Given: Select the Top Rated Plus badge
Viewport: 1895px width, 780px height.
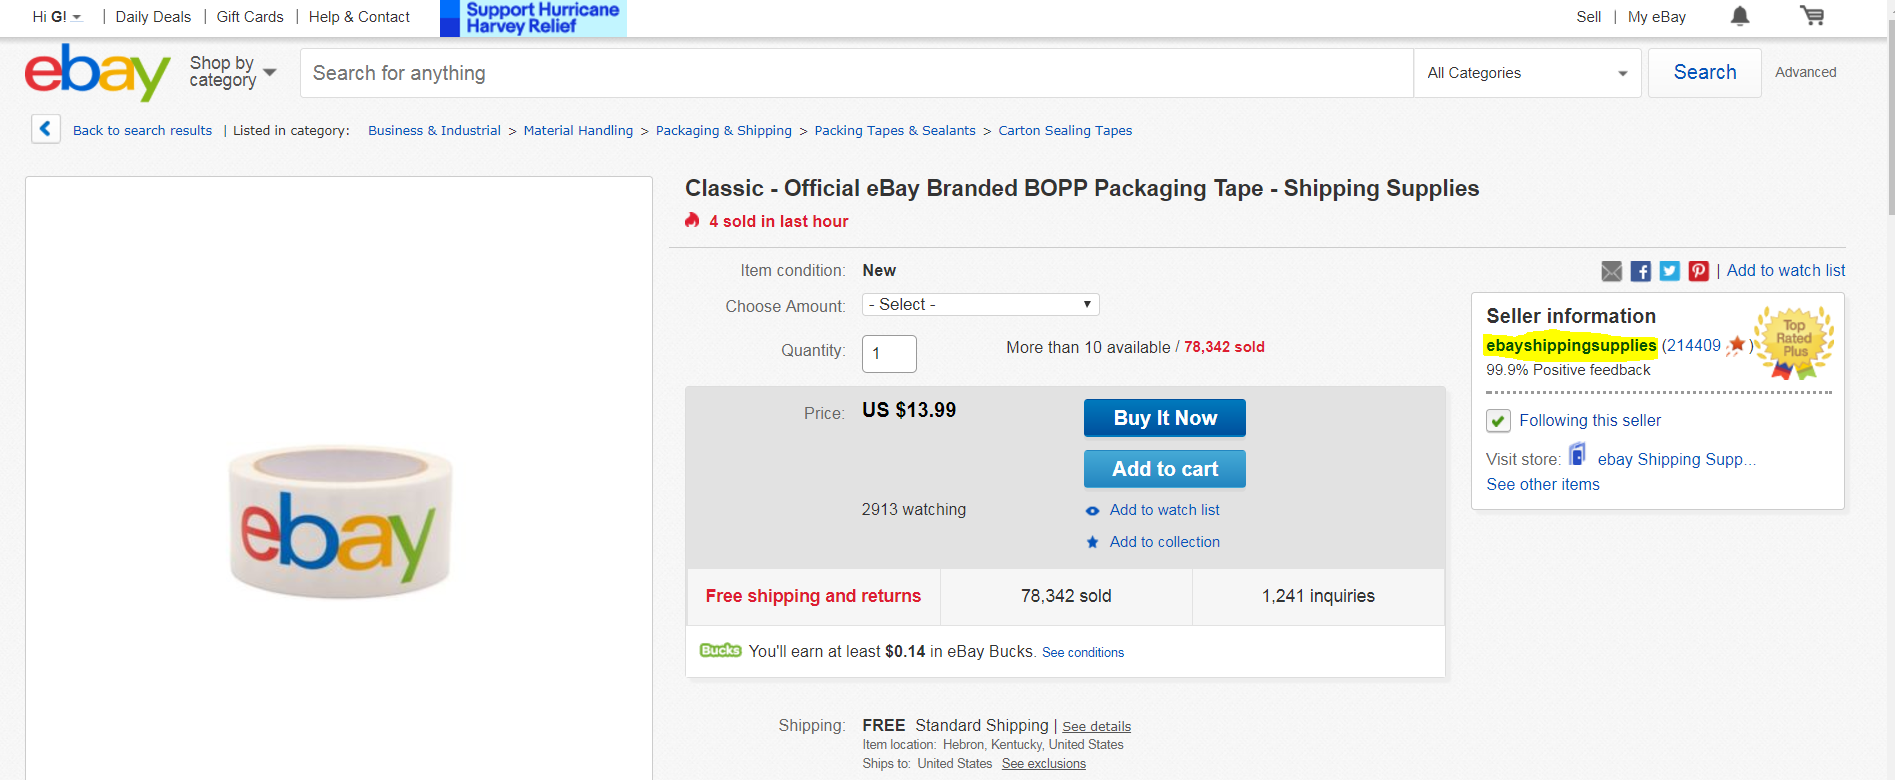Looking at the screenshot, I should click(x=1793, y=341).
